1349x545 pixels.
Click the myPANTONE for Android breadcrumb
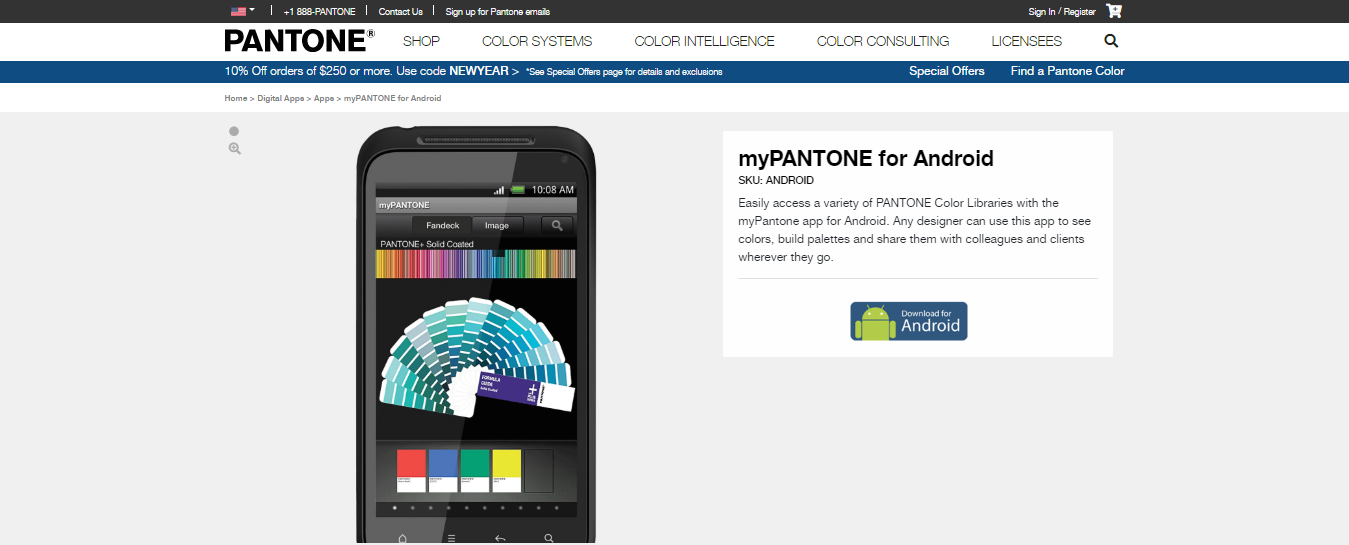click(x=393, y=98)
